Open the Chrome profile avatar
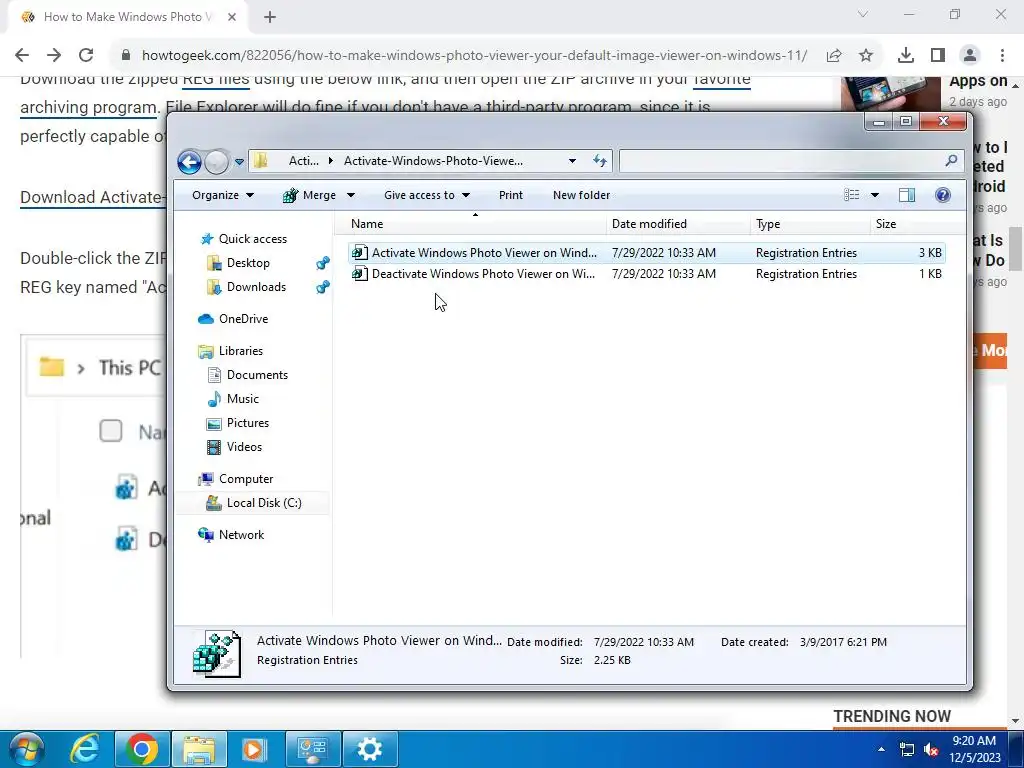The width and height of the screenshot is (1024, 768). pos(970,56)
